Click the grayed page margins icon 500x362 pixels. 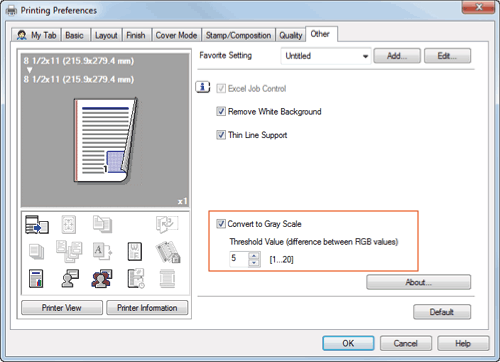(x=69, y=224)
